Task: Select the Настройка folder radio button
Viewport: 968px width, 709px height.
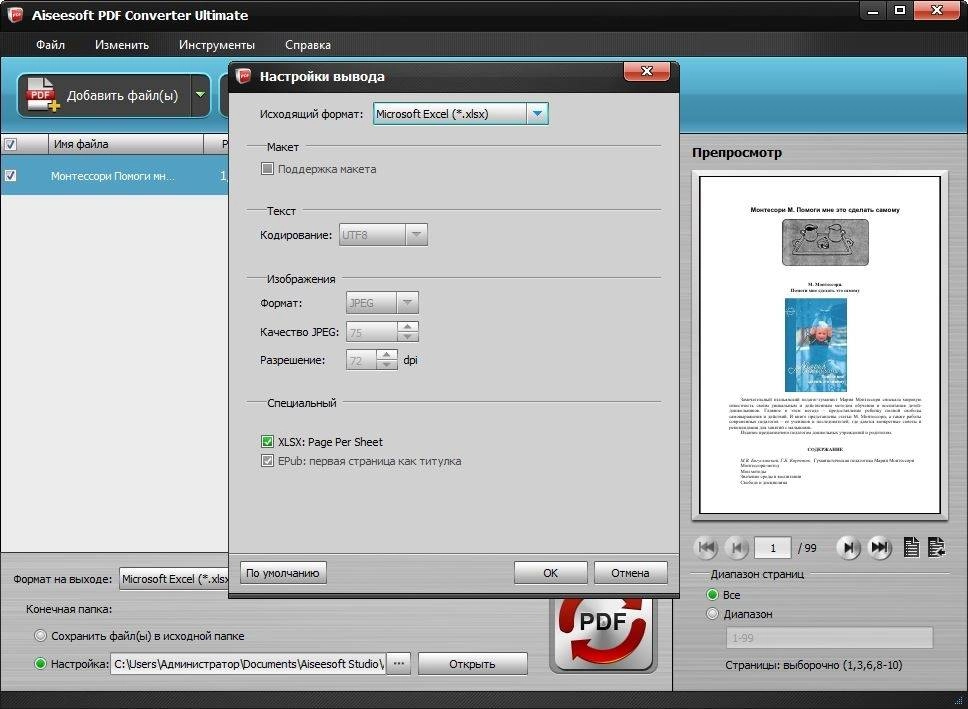Action: (x=41, y=664)
